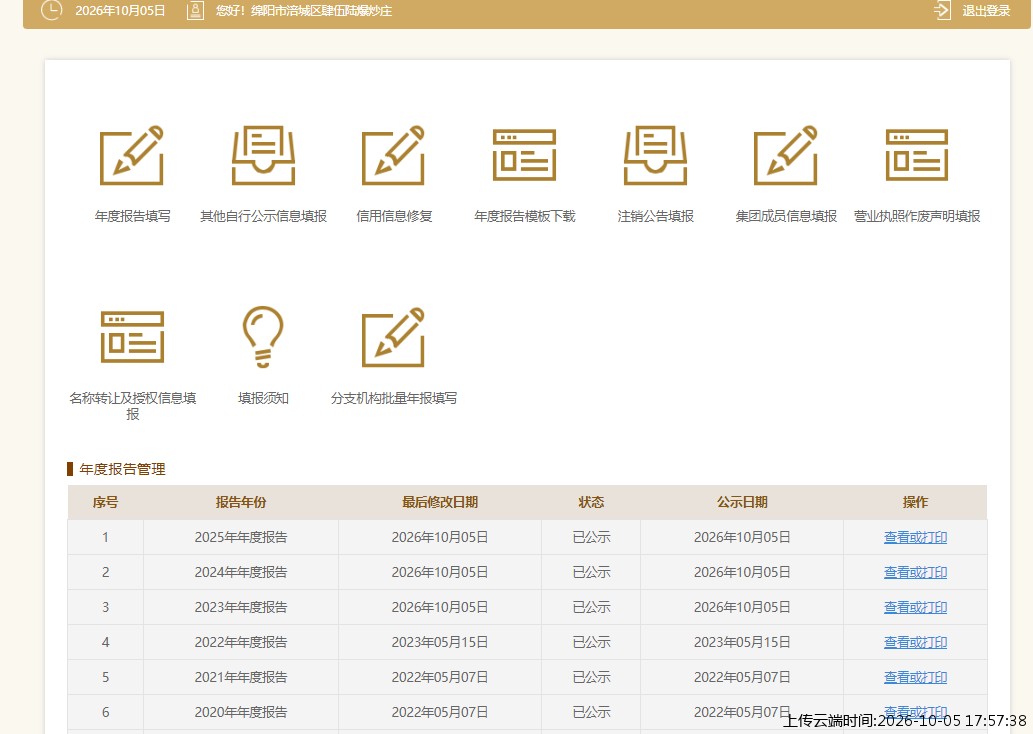View or print the 2023年年度报告

click(915, 607)
